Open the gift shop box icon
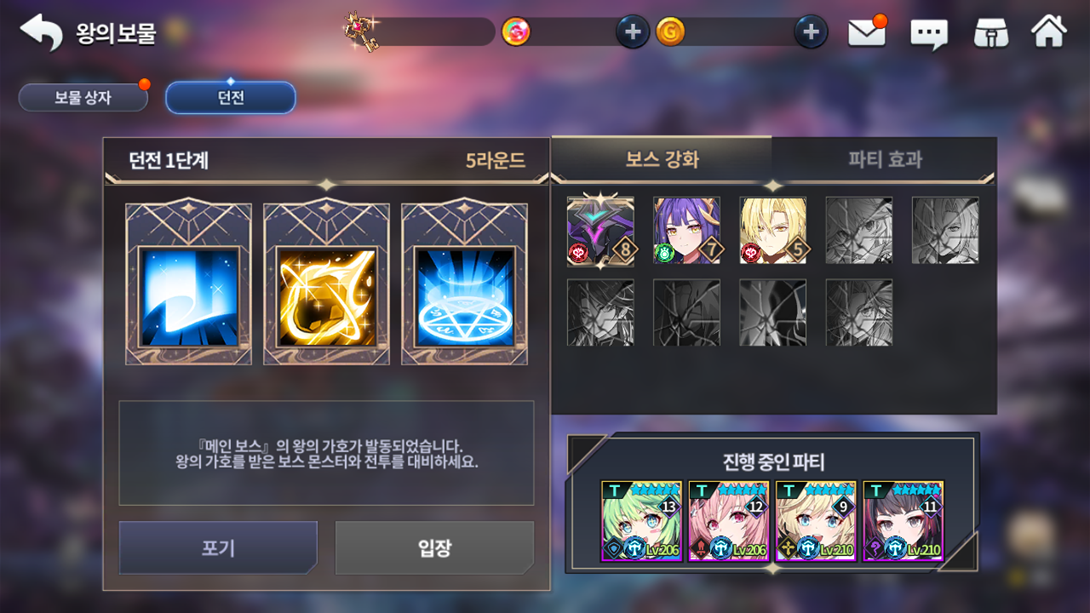The width and height of the screenshot is (1090, 613). coord(991,33)
